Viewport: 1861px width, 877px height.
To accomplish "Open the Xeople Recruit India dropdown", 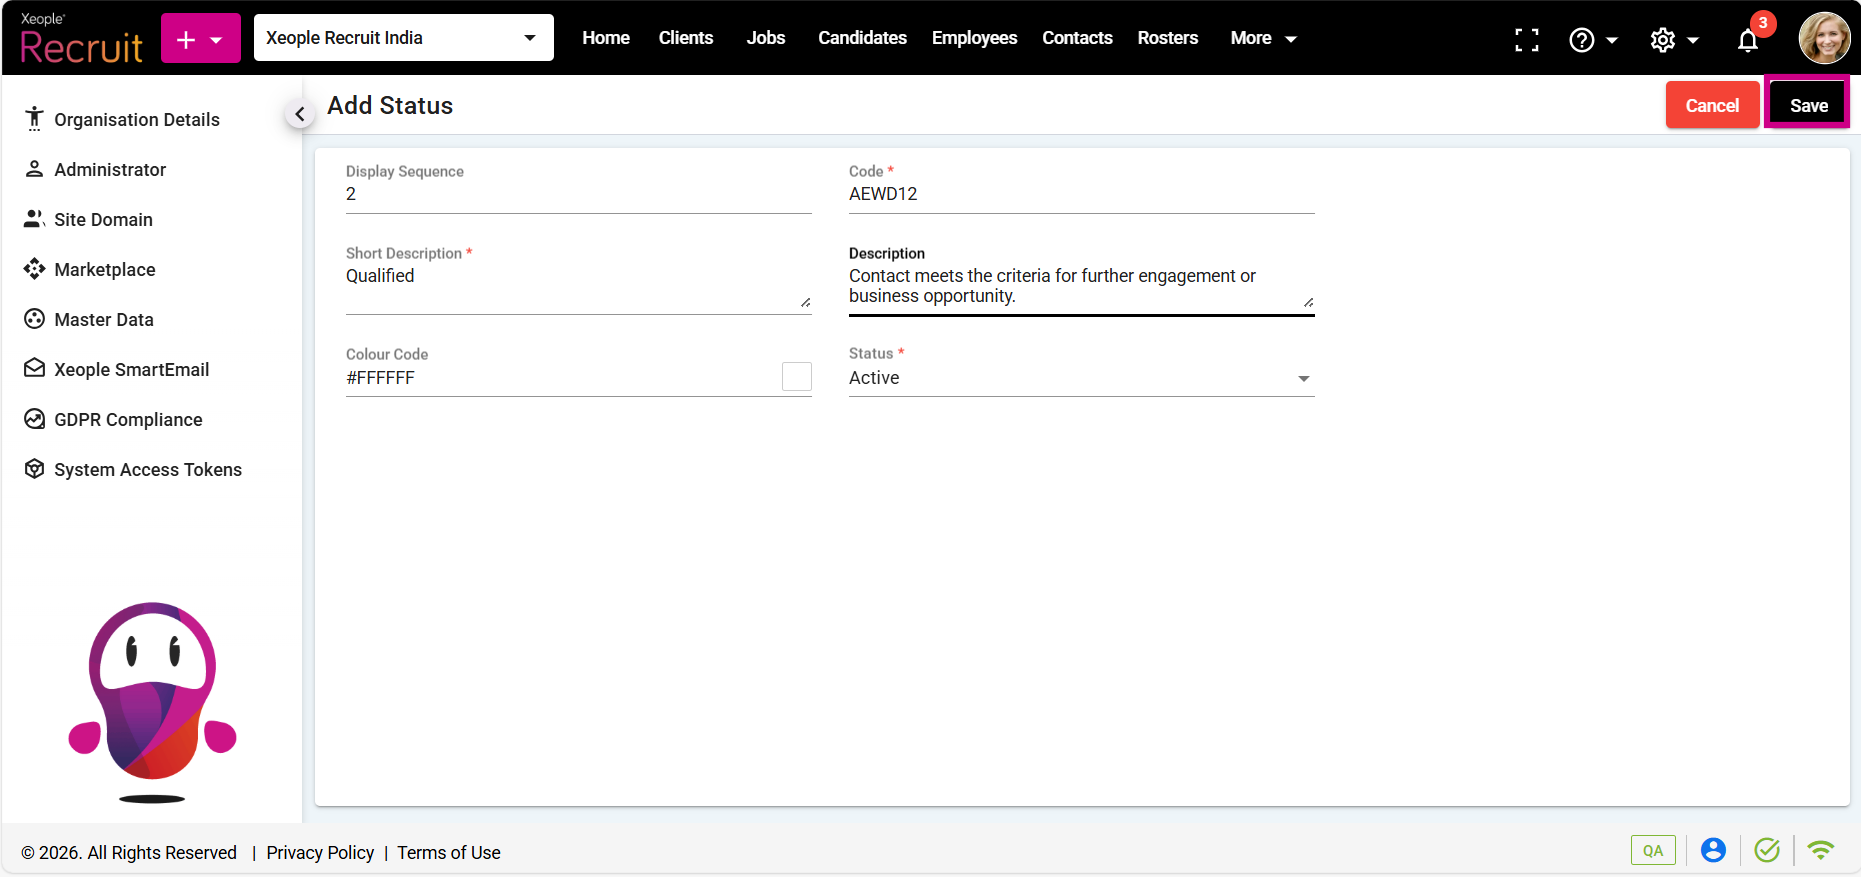I will (403, 38).
